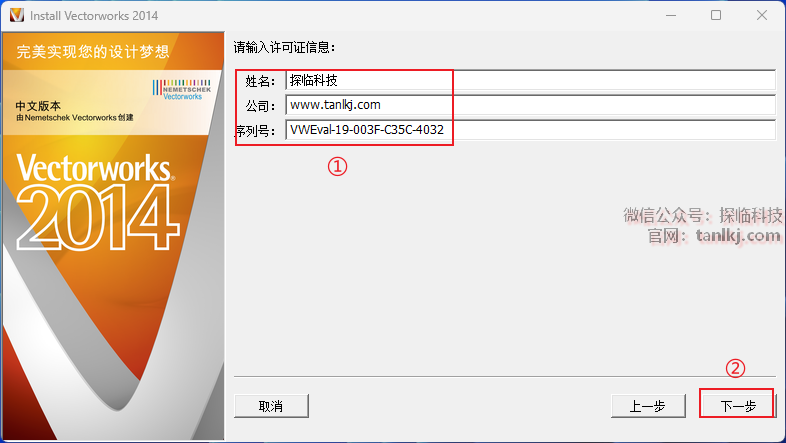Click the Vectorworks installer icon in title bar
Viewport: 786px width, 443px height.
(x=17, y=15)
